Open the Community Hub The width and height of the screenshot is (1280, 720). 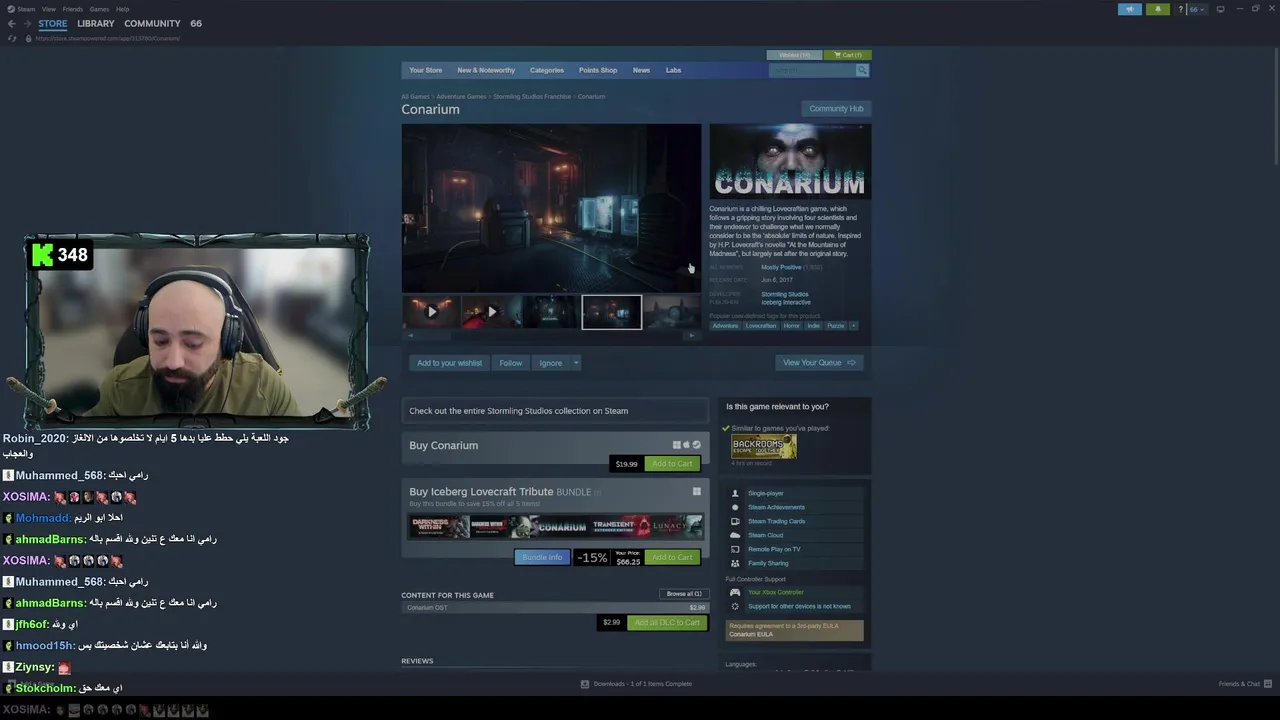tap(836, 108)
